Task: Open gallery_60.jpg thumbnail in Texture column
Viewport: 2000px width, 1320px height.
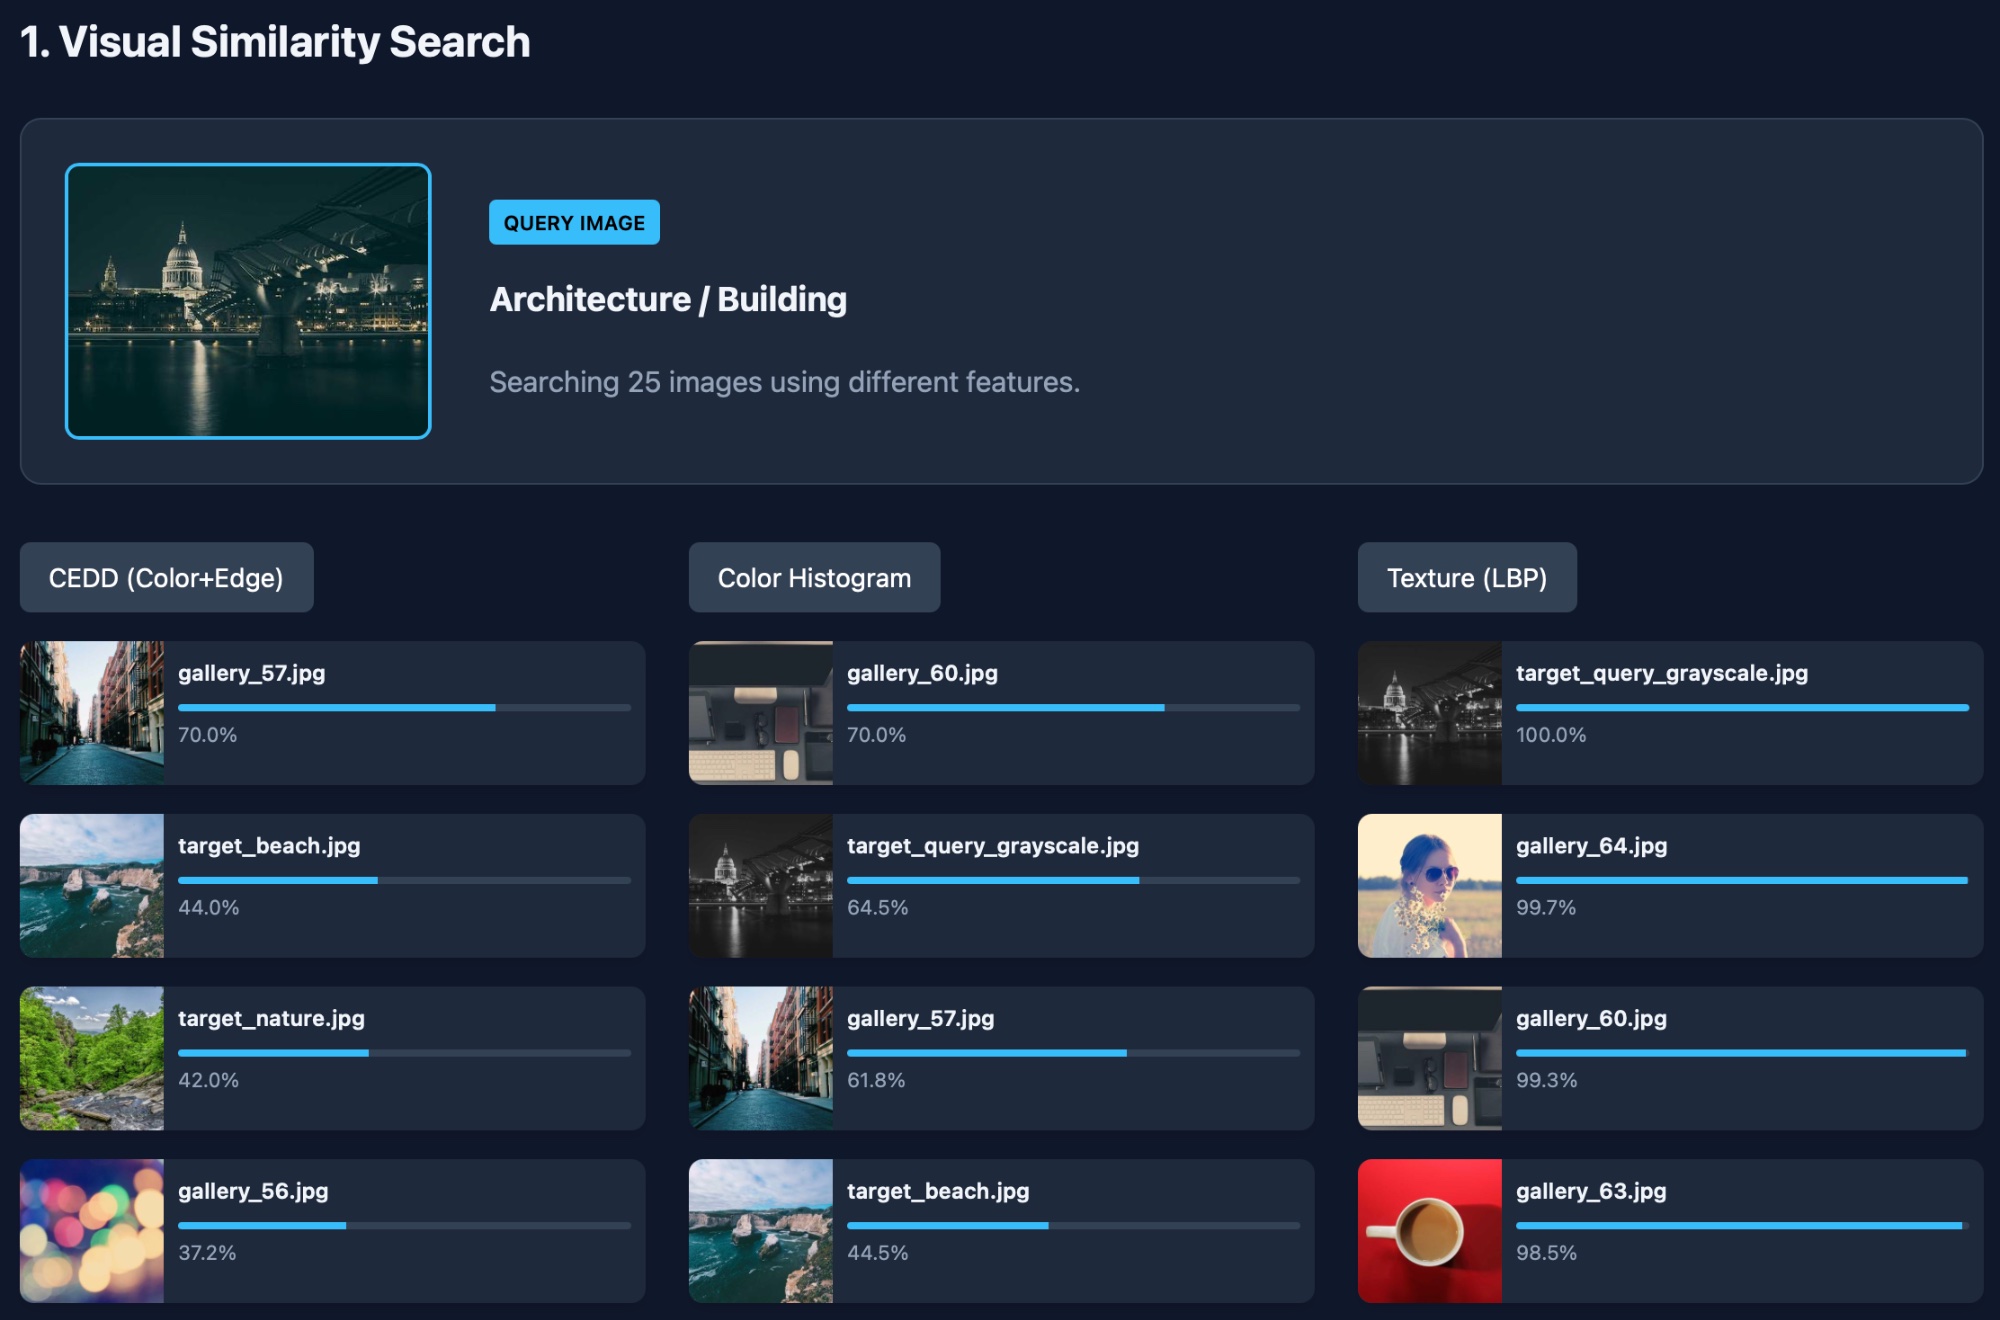Action: pyautogui.click(x=1430, y=1059)
